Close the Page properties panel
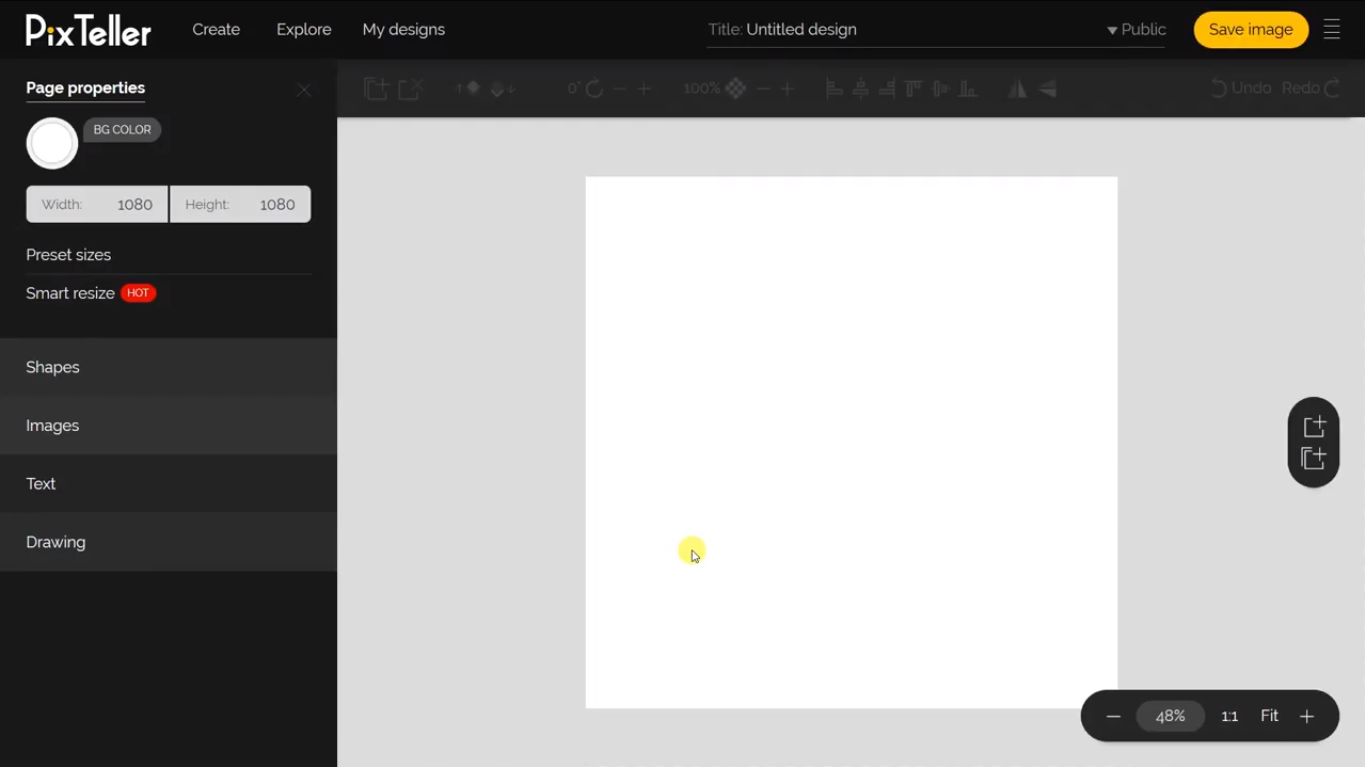1365x767 pixels. 304,90
